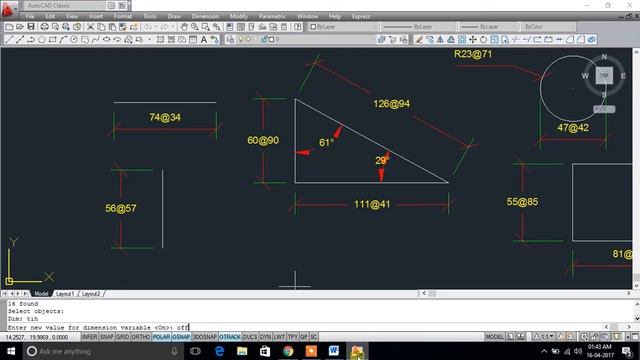Toggle GRID display in status bar
Image resolution: width=640 pixels, height=360 pixels.
pyautogui.click(x=122, y=337)
